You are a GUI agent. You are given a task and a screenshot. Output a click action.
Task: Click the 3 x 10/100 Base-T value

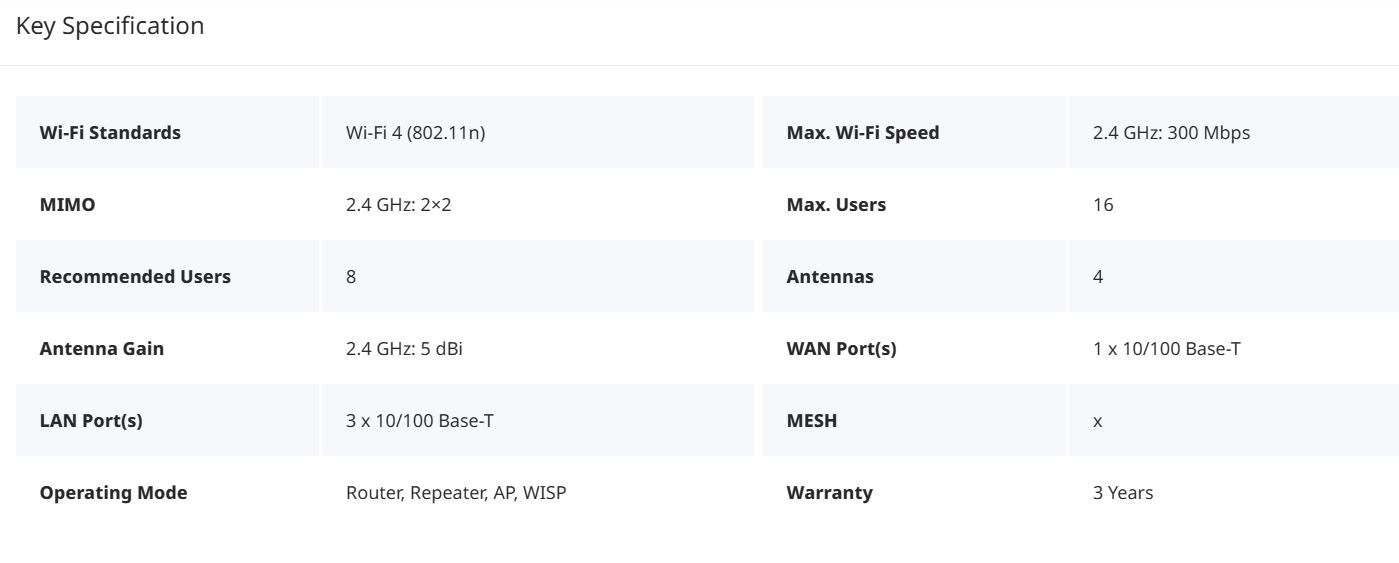(x=420, y=420)
